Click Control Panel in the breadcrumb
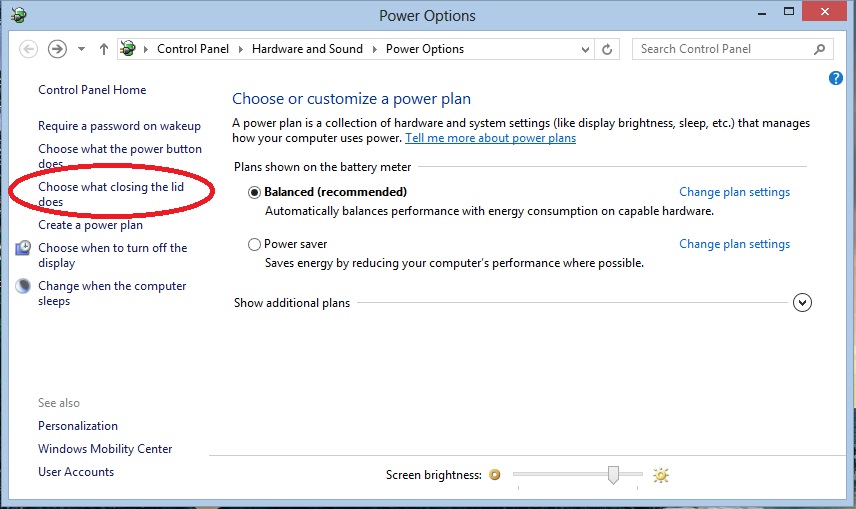This screenshot has width=856, height=509. click(193, 49)
